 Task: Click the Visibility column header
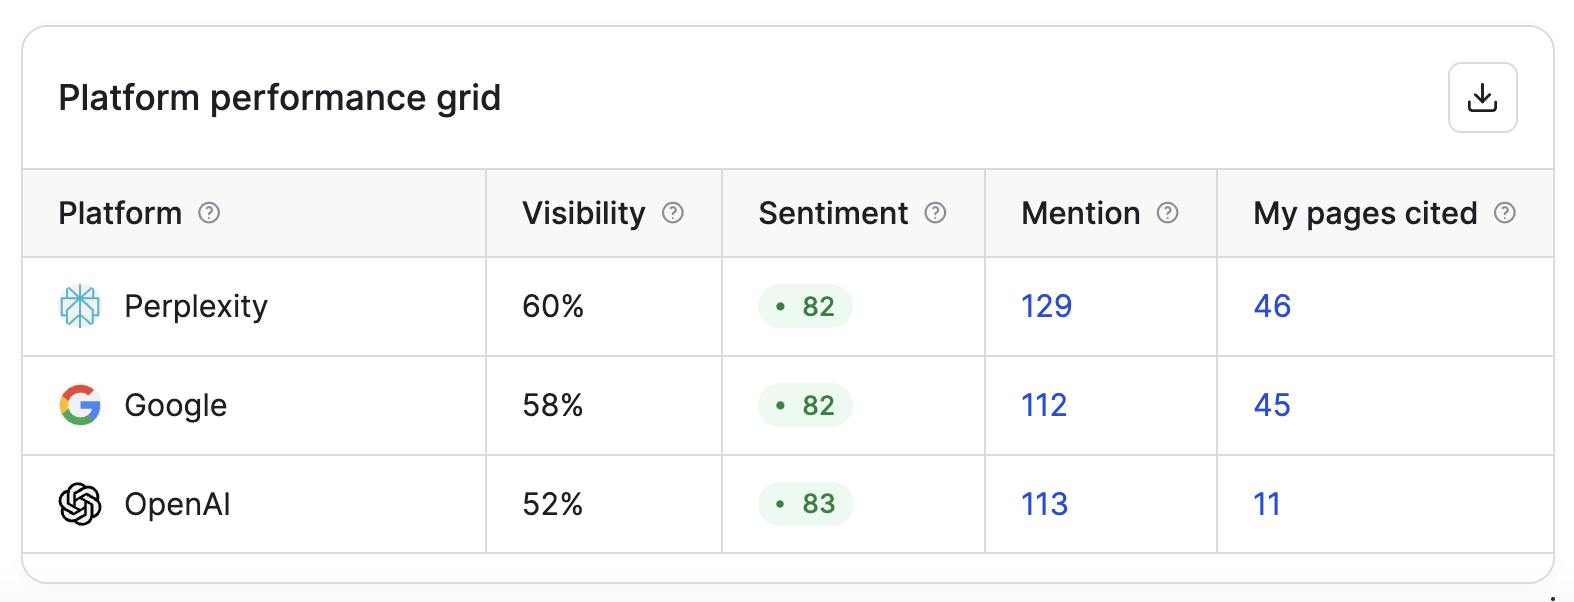point(584,213)
